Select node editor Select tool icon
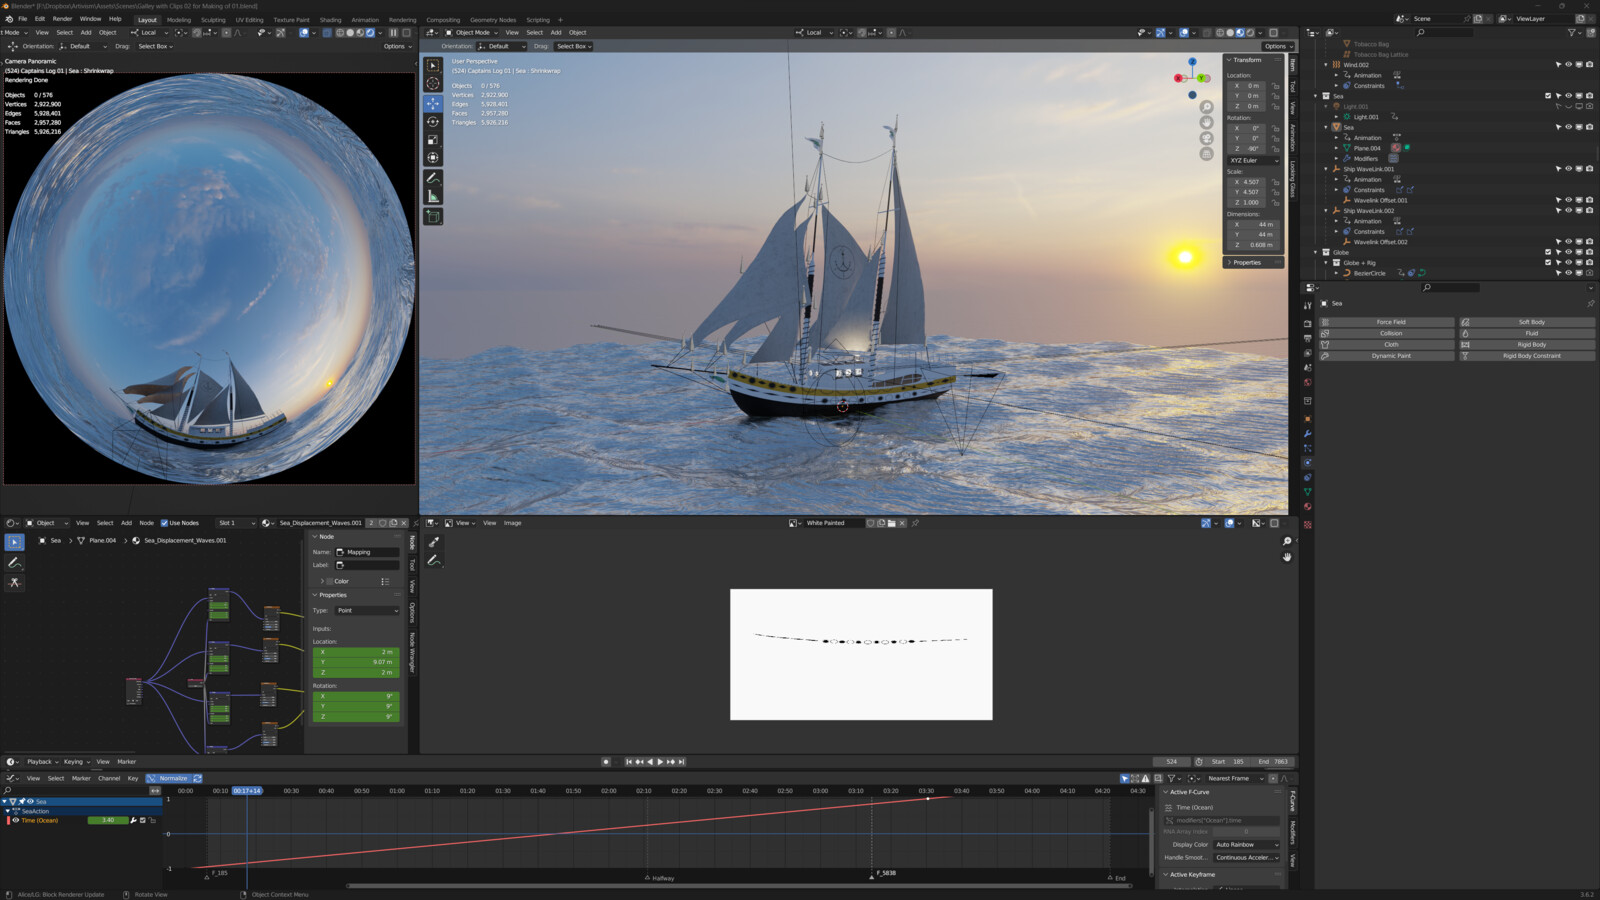This screenshot has width=1600, height=900. 15,542
